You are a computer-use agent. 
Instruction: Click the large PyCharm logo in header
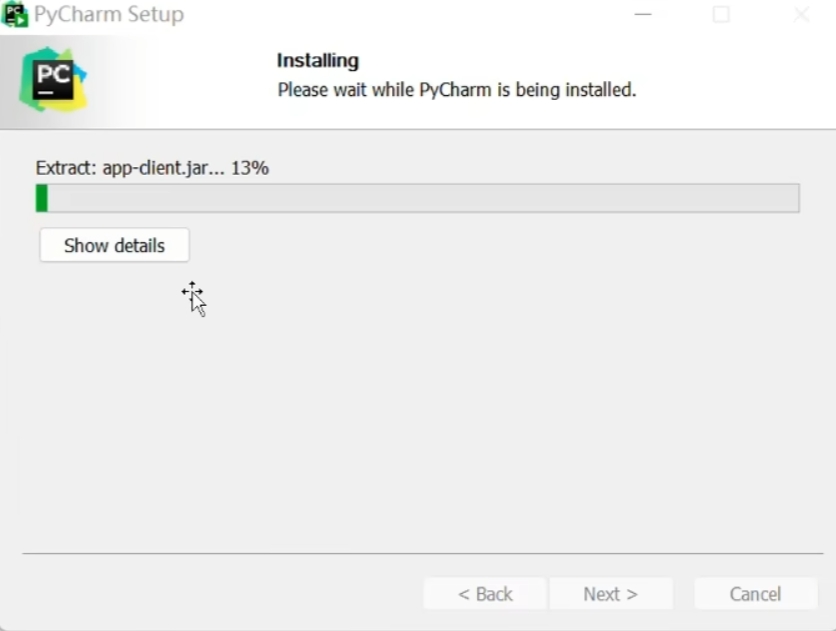tap(53, 80)
